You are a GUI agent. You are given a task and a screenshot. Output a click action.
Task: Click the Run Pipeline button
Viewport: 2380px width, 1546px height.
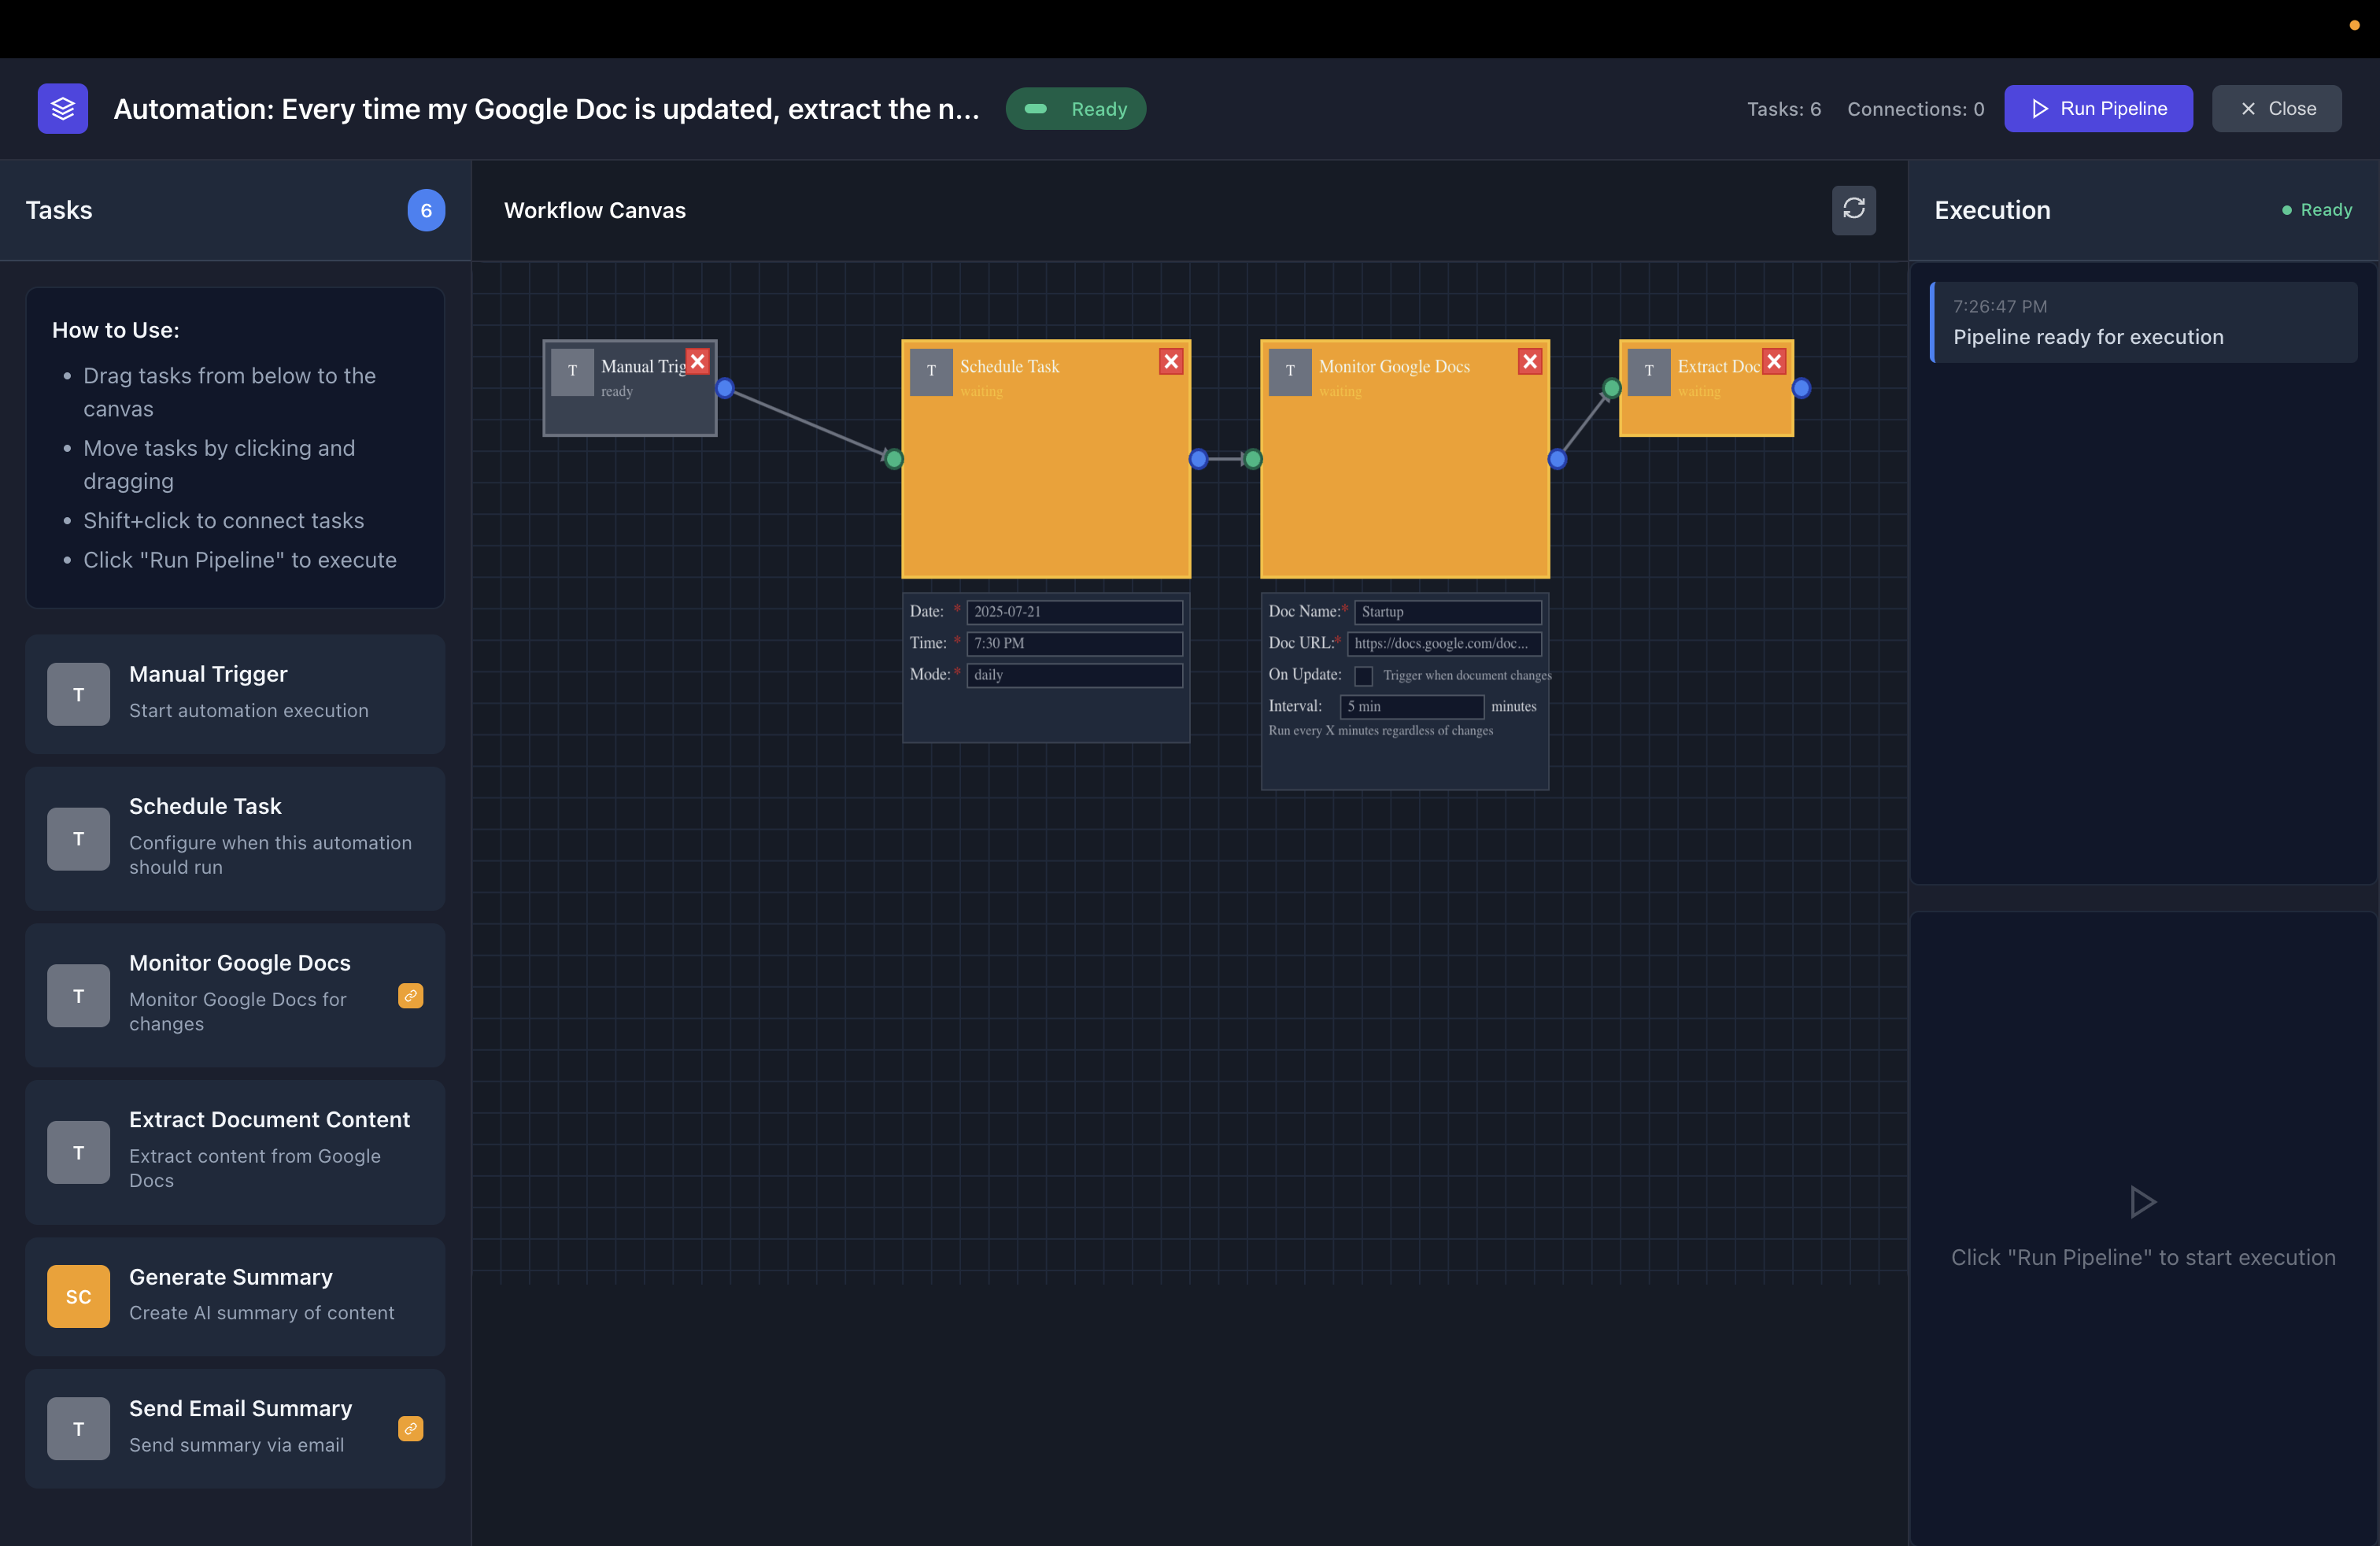click(x=2098, y=108)
